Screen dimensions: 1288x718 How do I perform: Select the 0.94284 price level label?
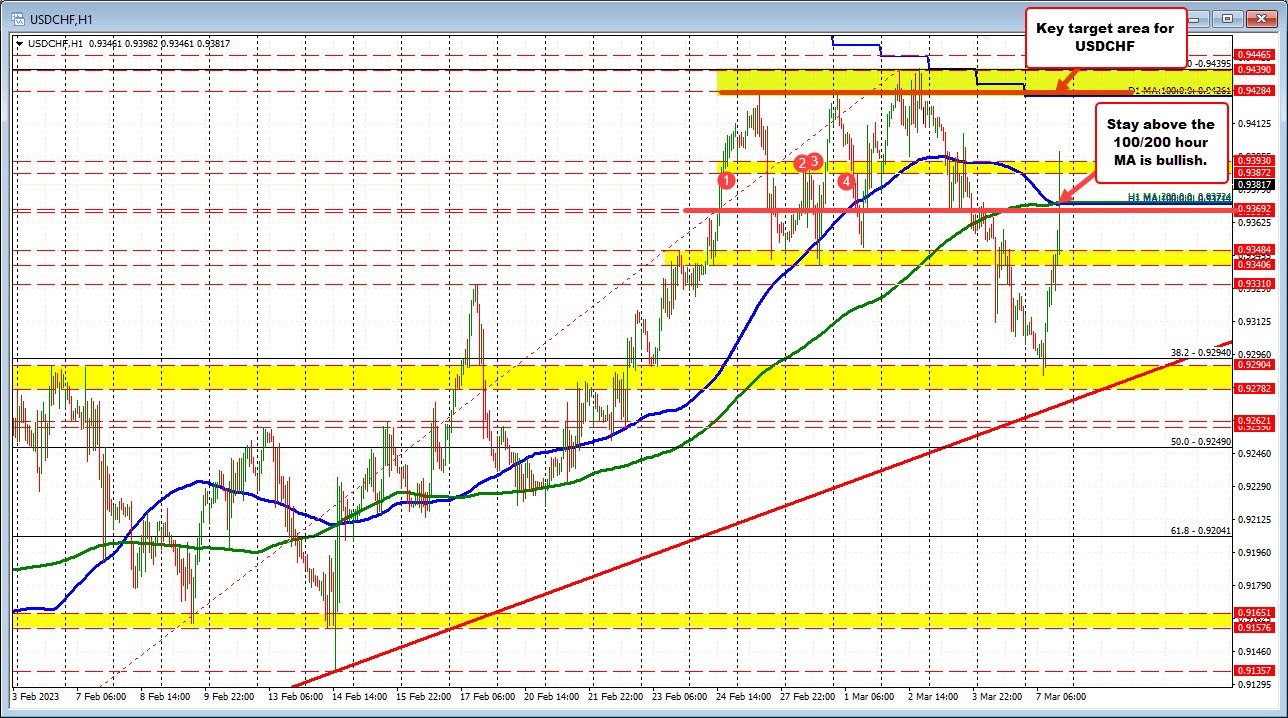[x=1255, y=90]
